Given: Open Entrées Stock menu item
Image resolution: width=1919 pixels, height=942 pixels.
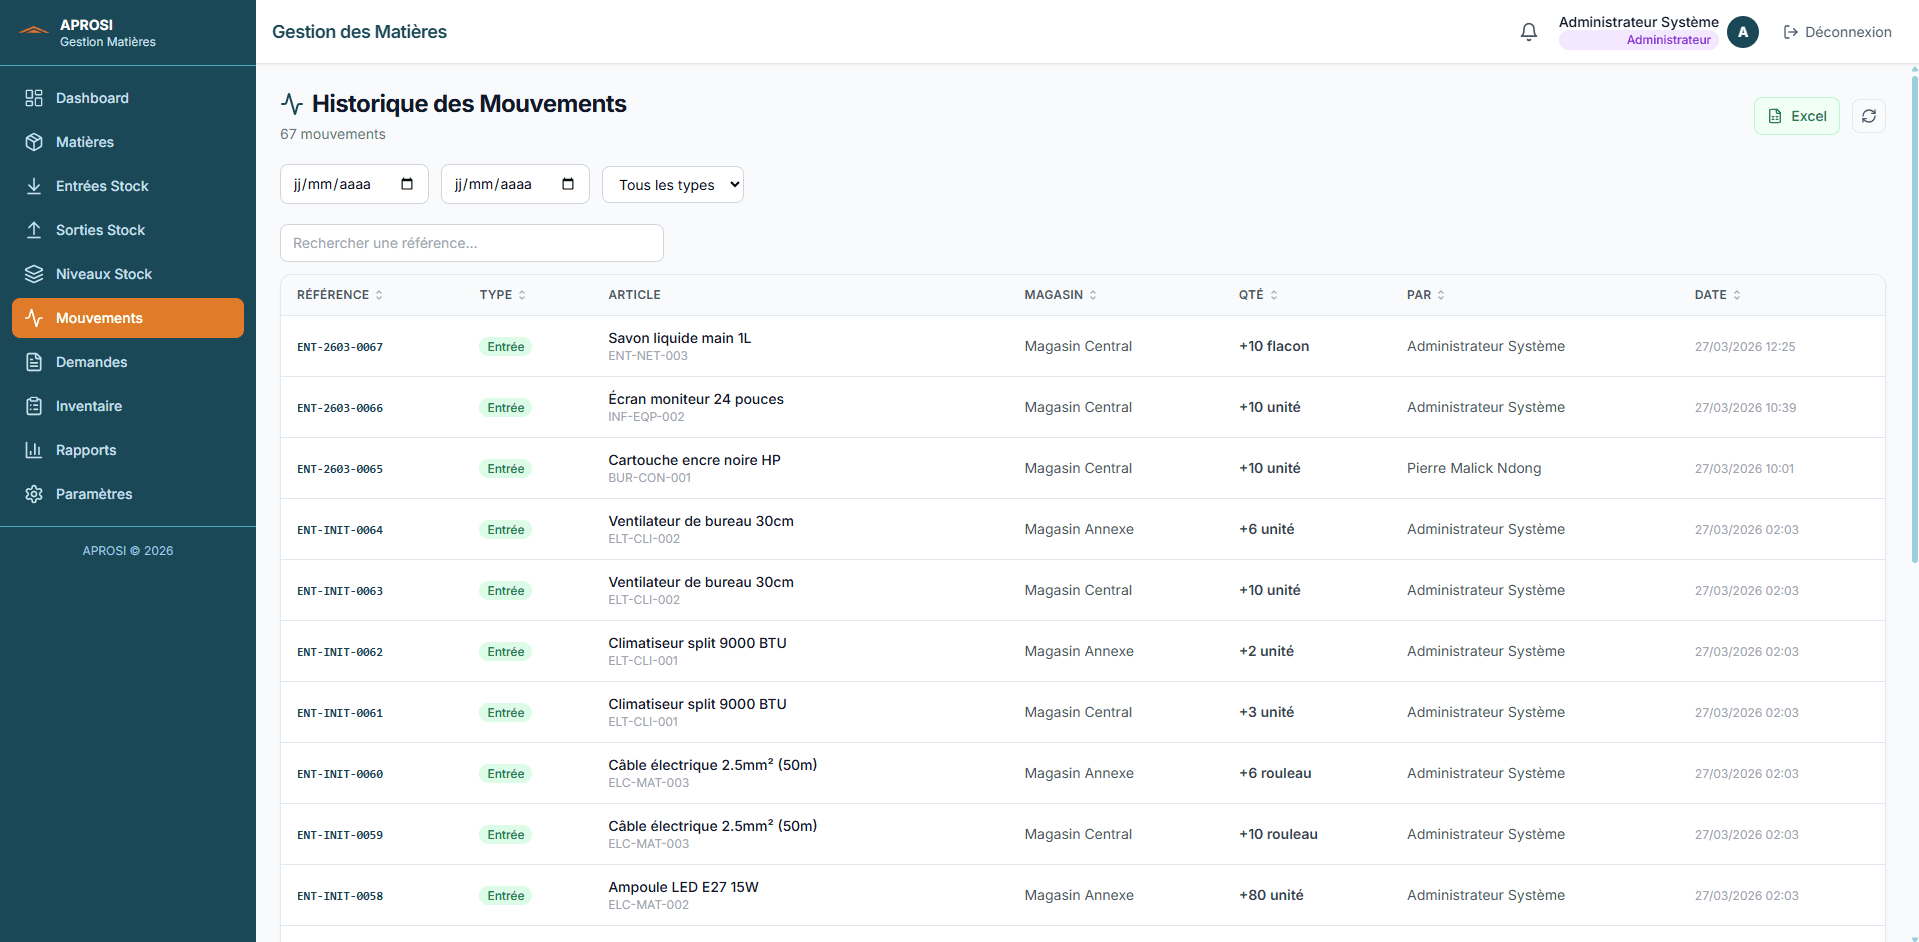Looking at the screenshot, I should coord(128,186).
